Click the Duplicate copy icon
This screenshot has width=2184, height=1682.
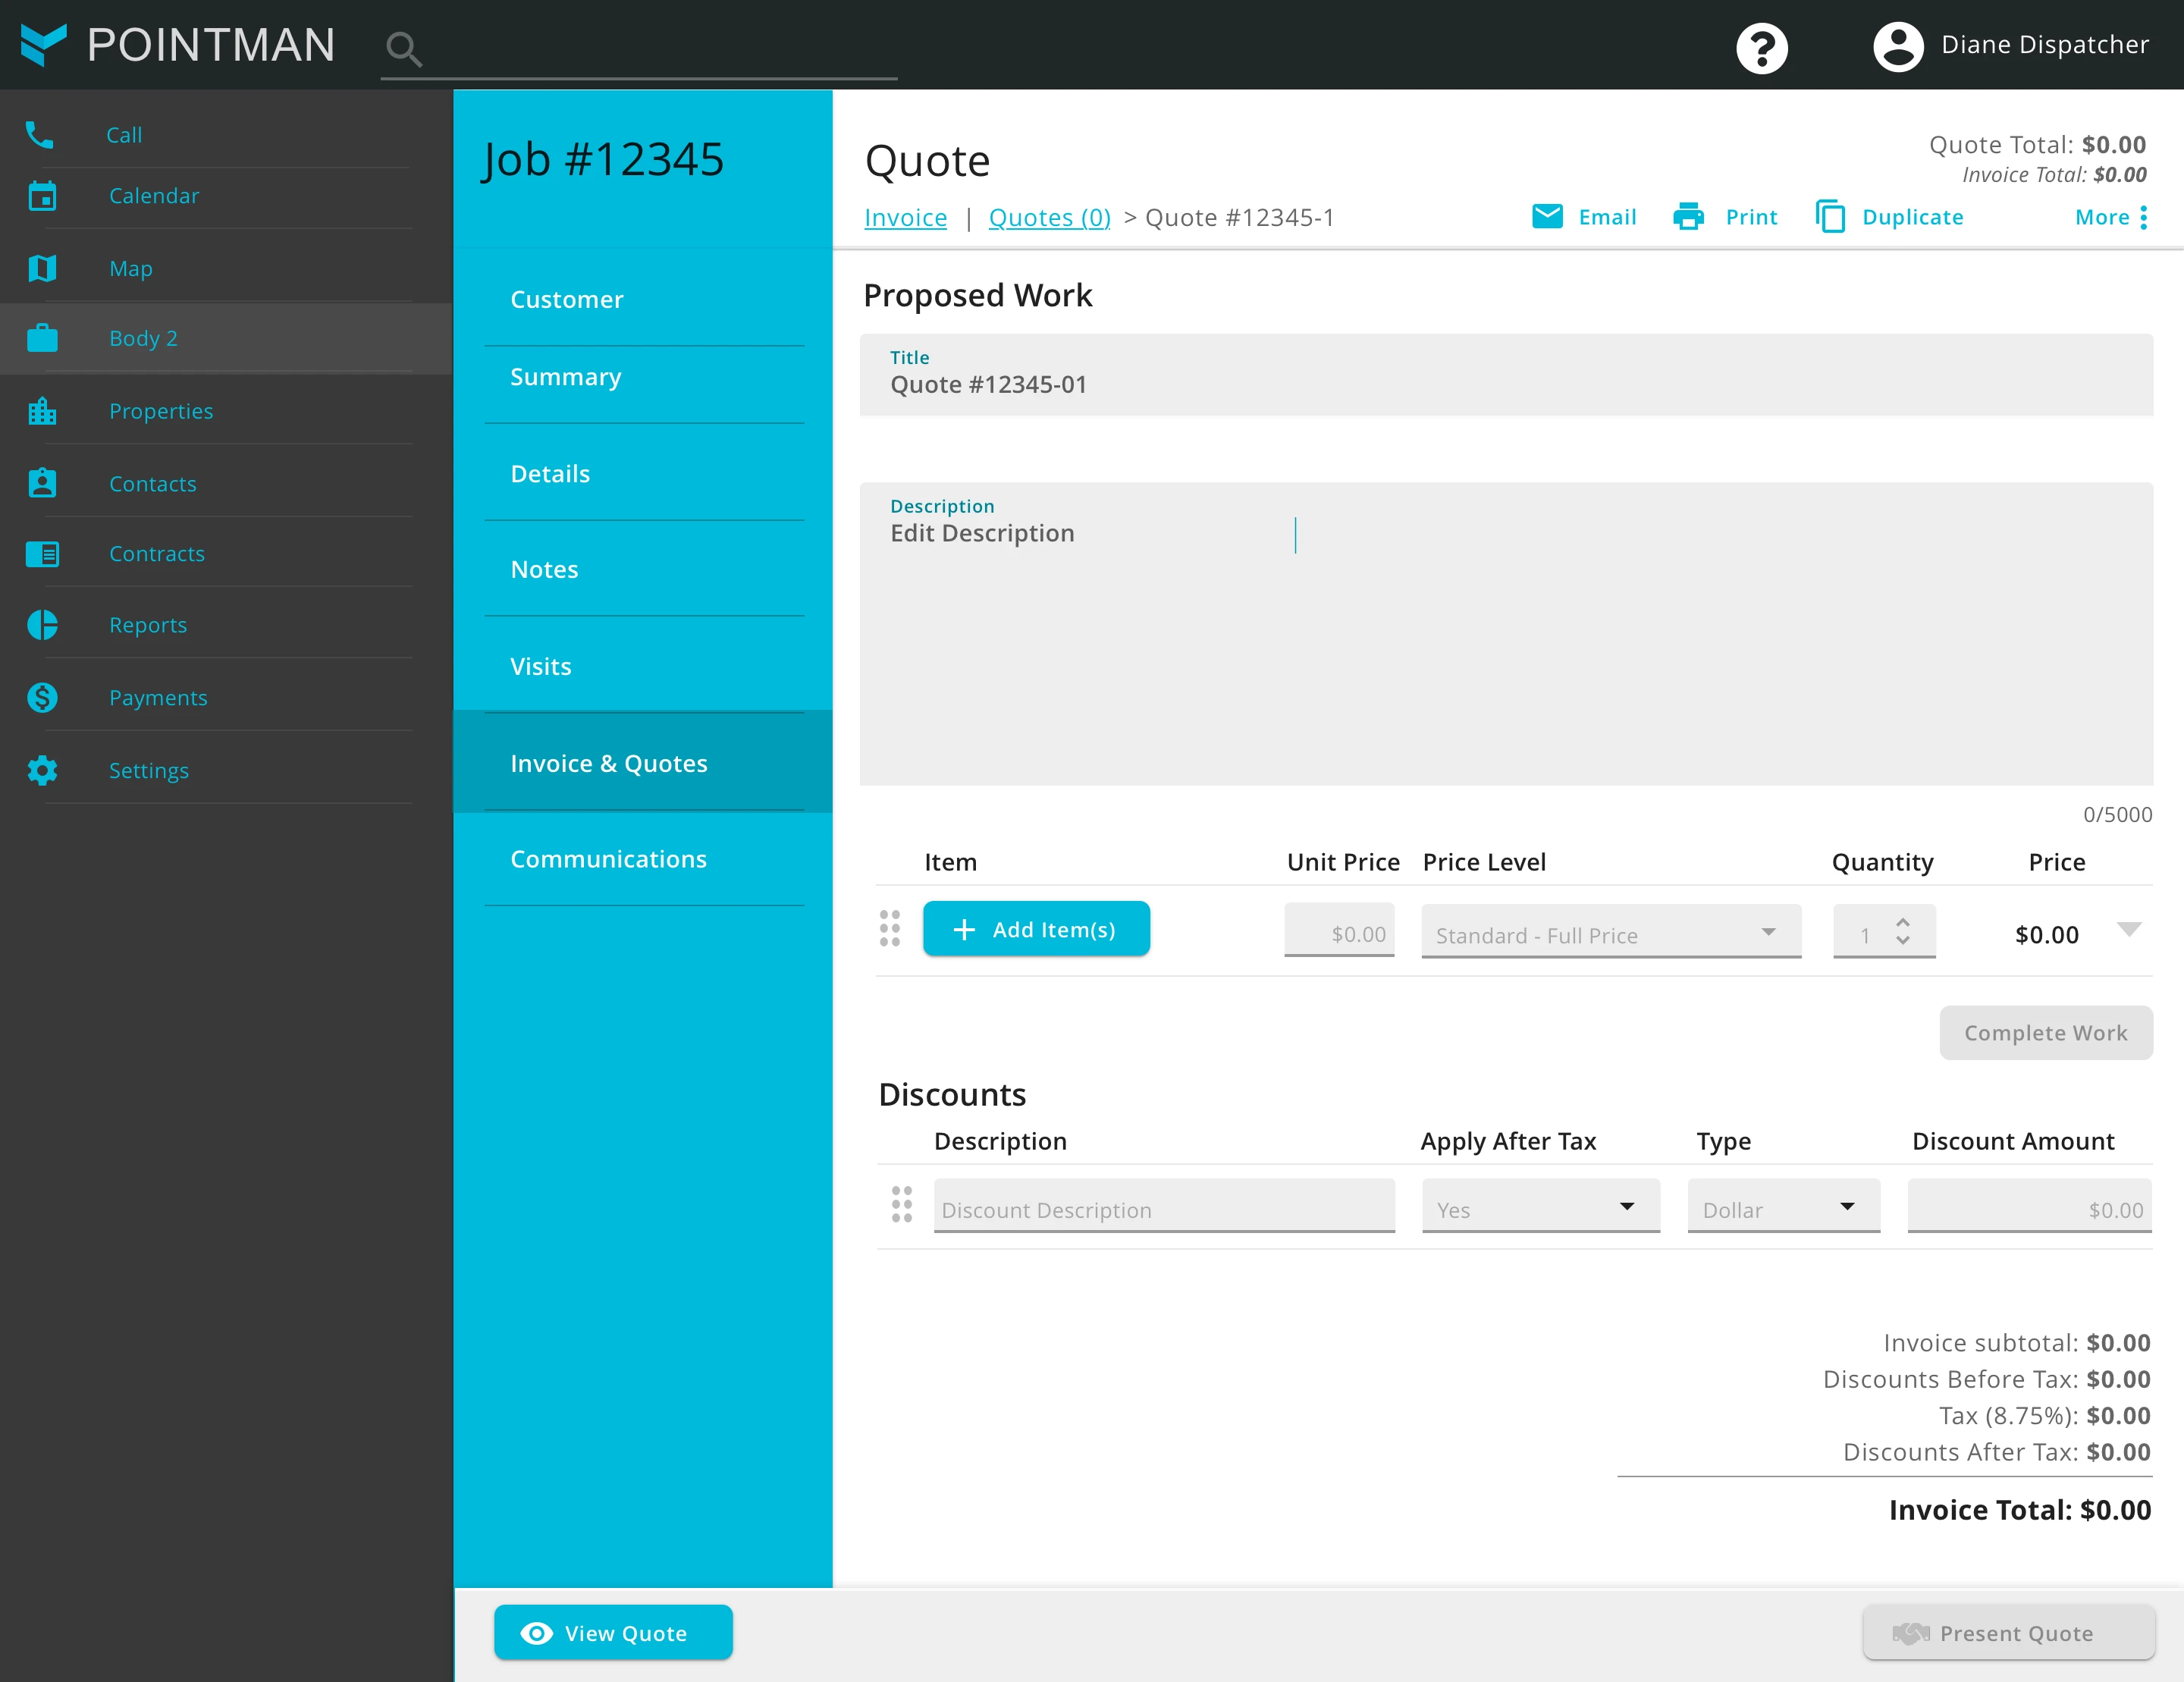pos(1830,216)
